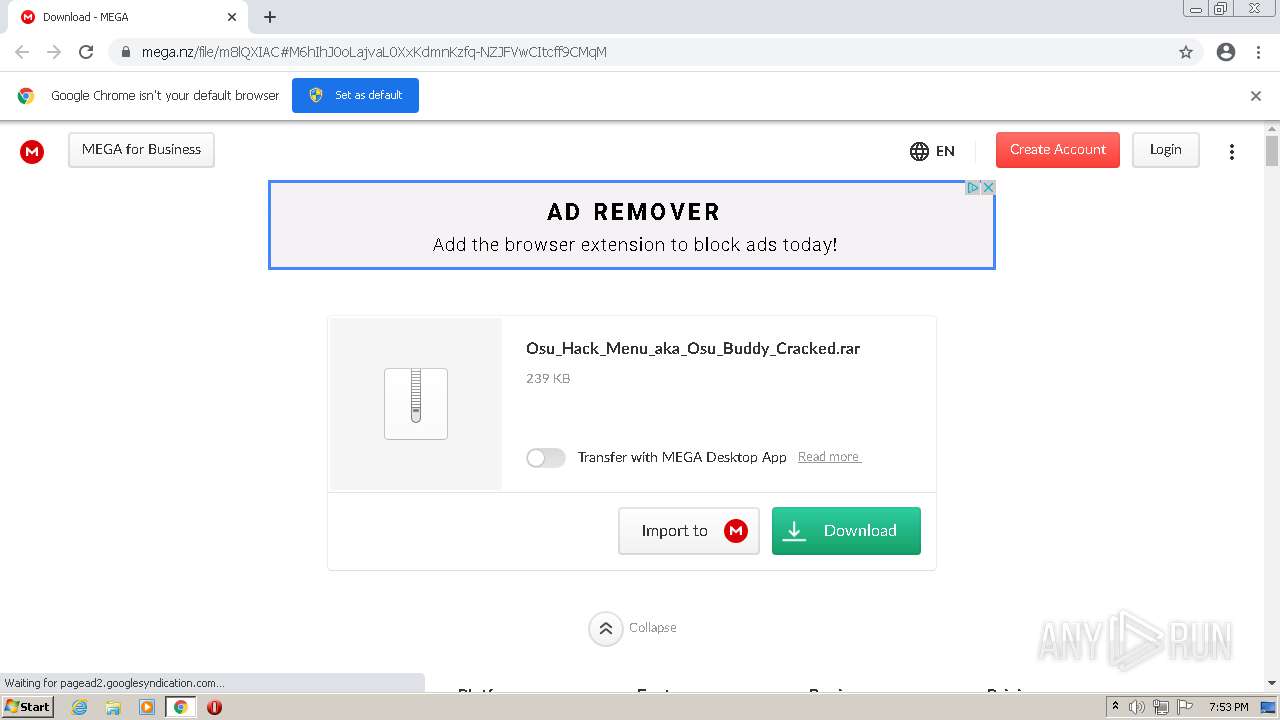Open Chrome customize menu
This screenshot has width=1280, height=720.
point(1259,52)
